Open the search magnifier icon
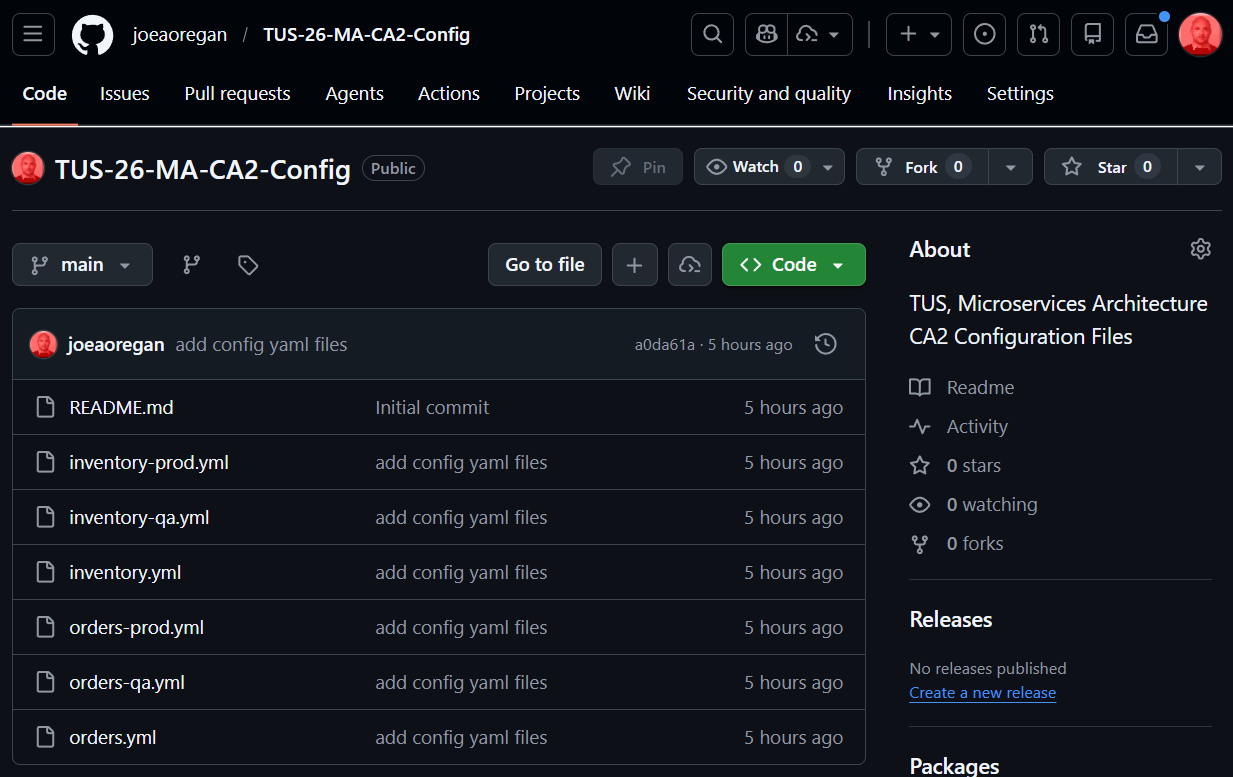 712,34
